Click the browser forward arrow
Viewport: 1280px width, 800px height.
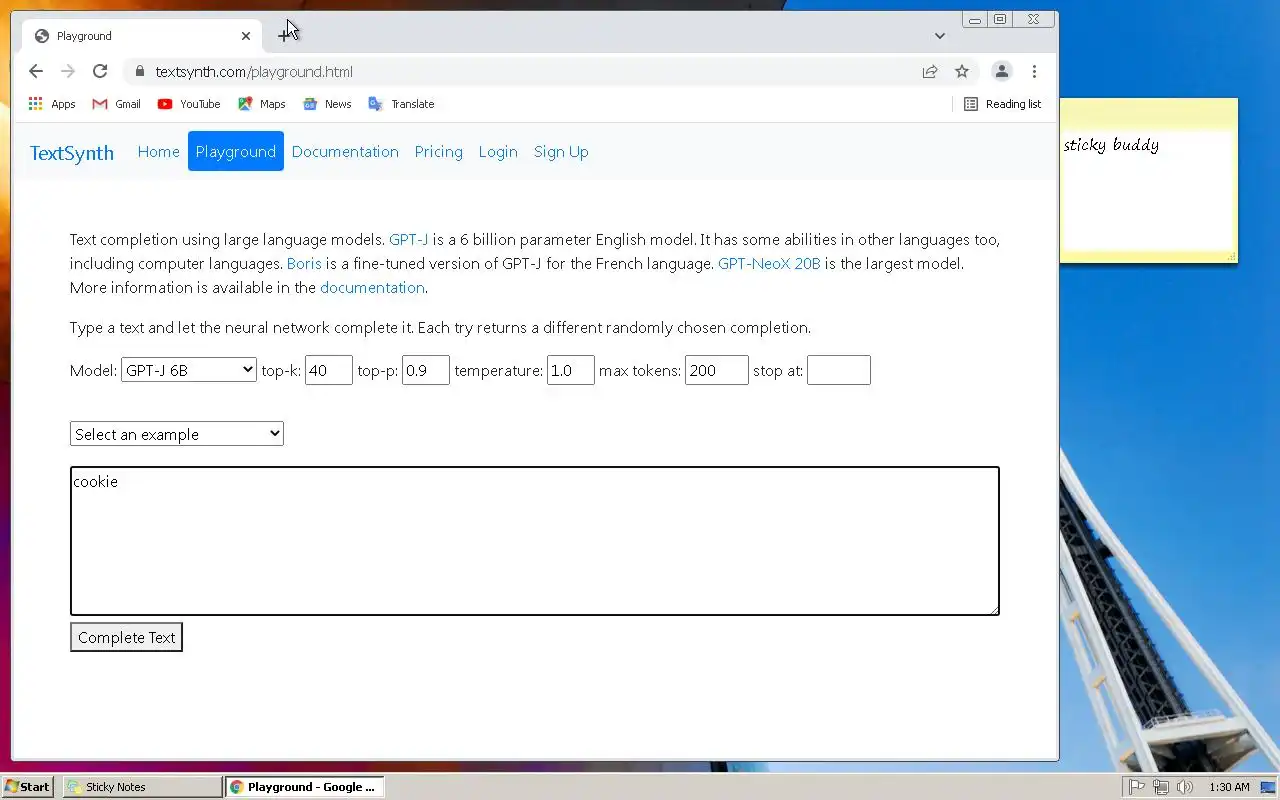(68, 71)
